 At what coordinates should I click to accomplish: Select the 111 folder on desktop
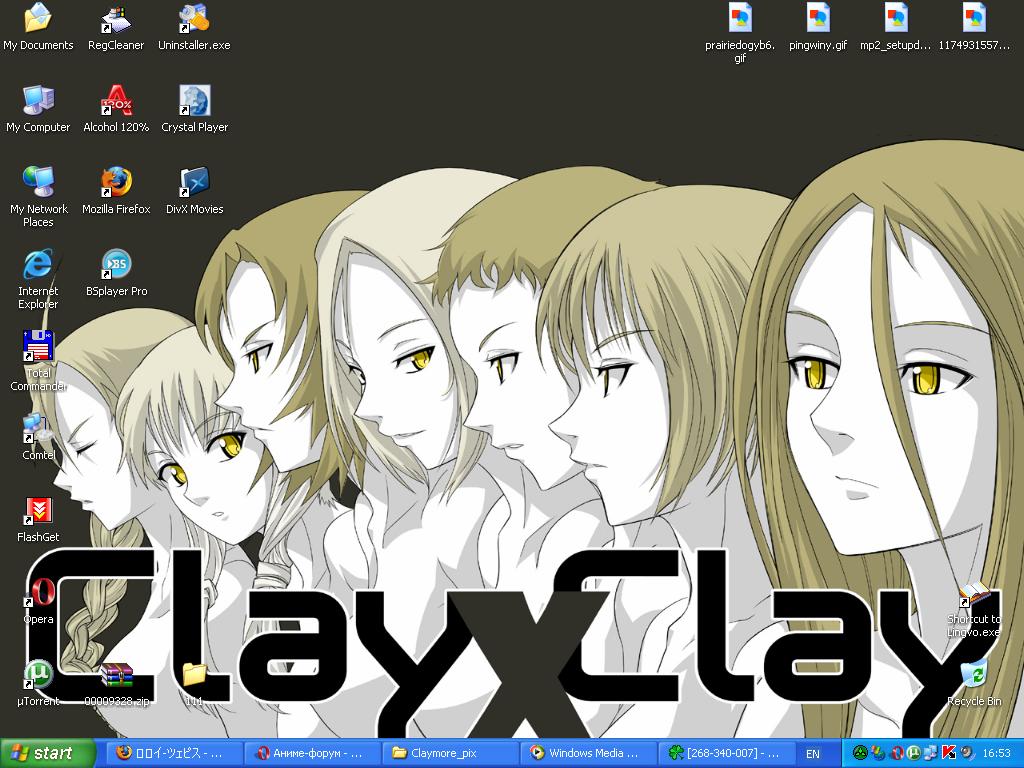[x=194, y=683]
